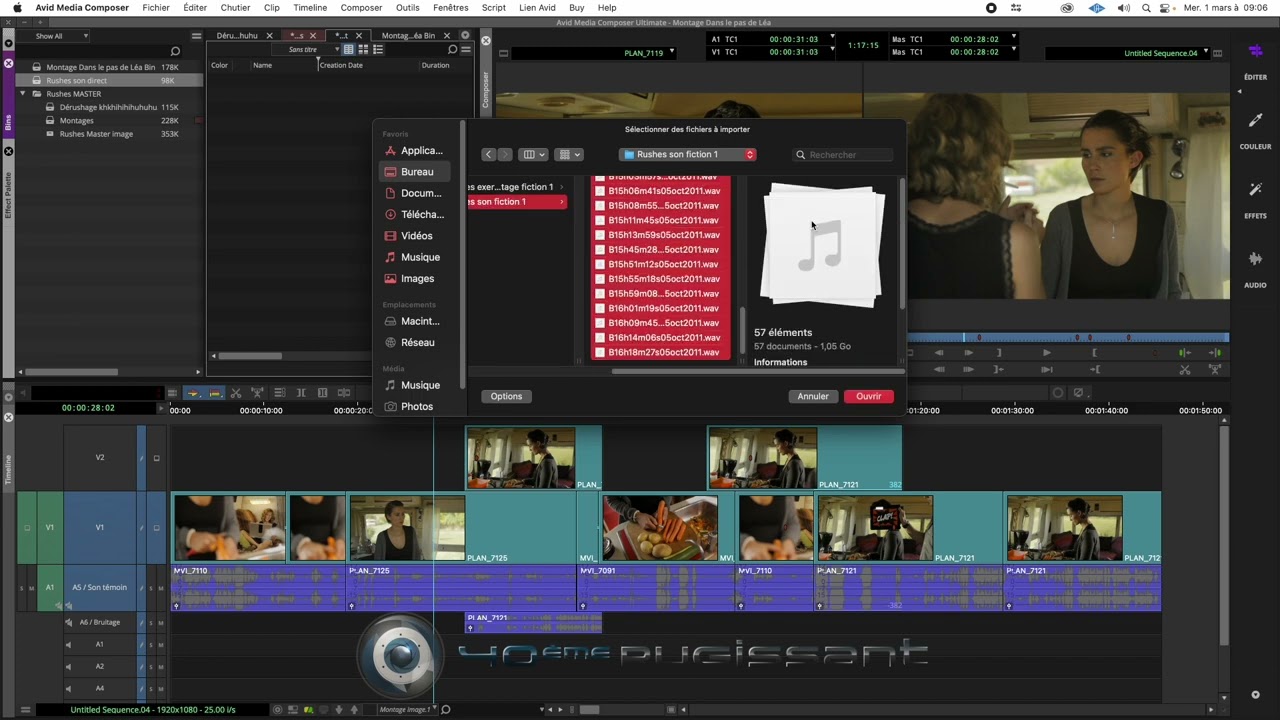Go back with the dialog back arrow
The image size is (1280, 720).
pos(488,154)
